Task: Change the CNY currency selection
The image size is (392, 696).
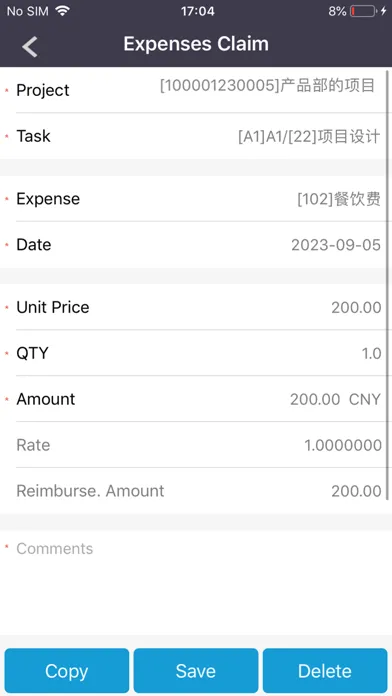Action: 365,399
